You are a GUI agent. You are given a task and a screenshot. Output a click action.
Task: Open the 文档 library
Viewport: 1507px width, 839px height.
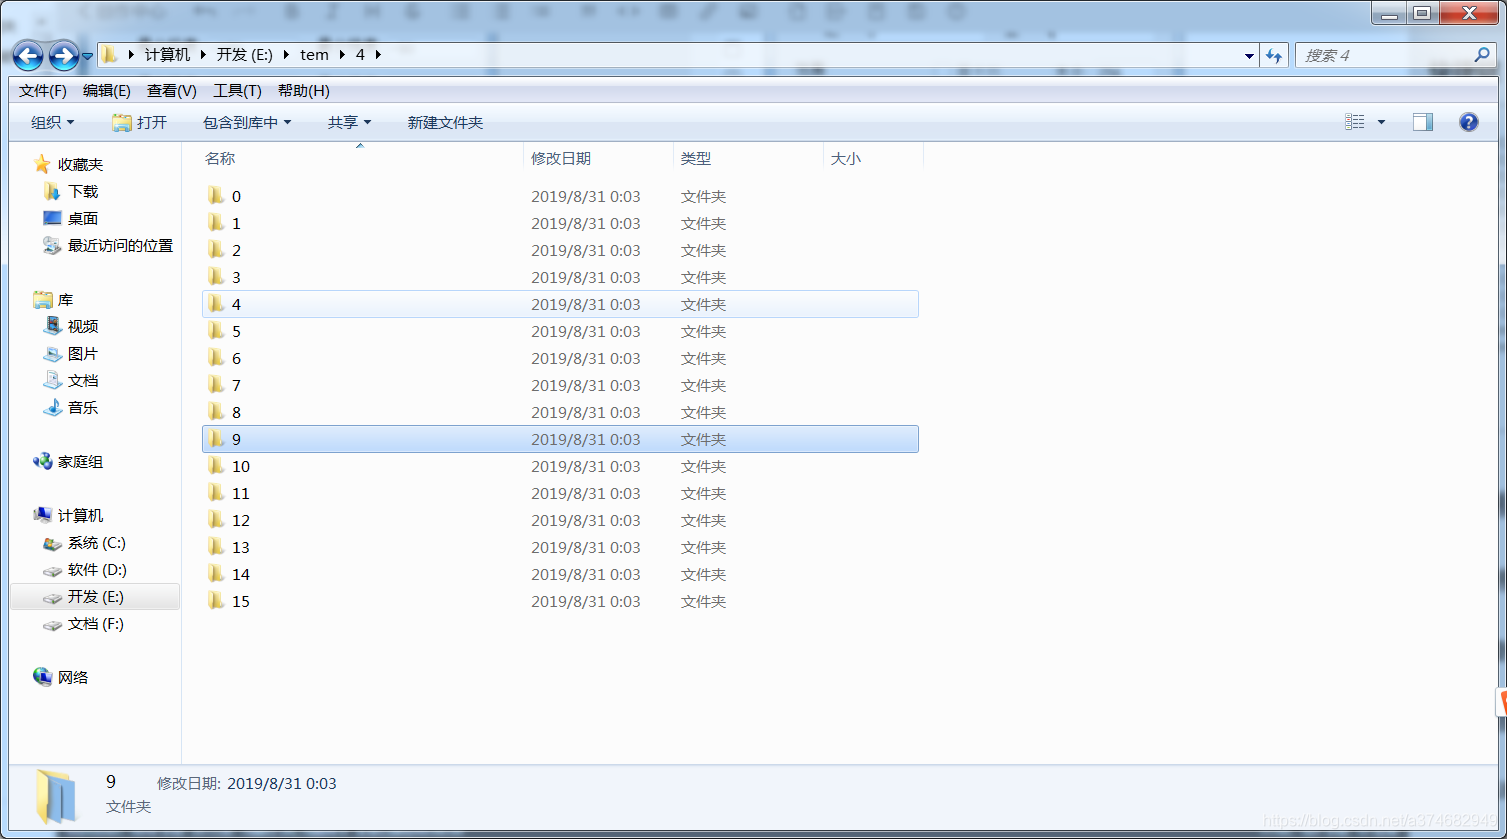(x=83, y=381)
